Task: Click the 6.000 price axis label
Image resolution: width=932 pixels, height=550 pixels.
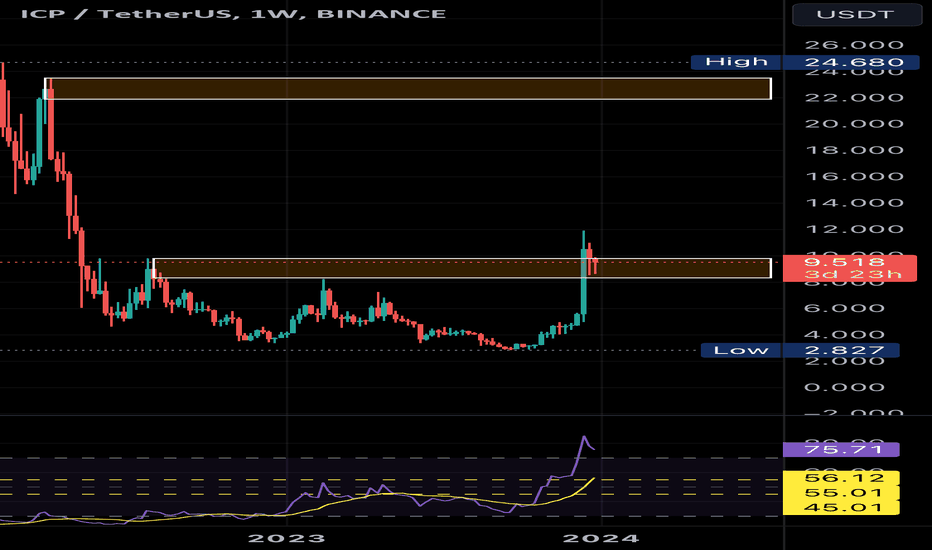Action: point(845,308)
